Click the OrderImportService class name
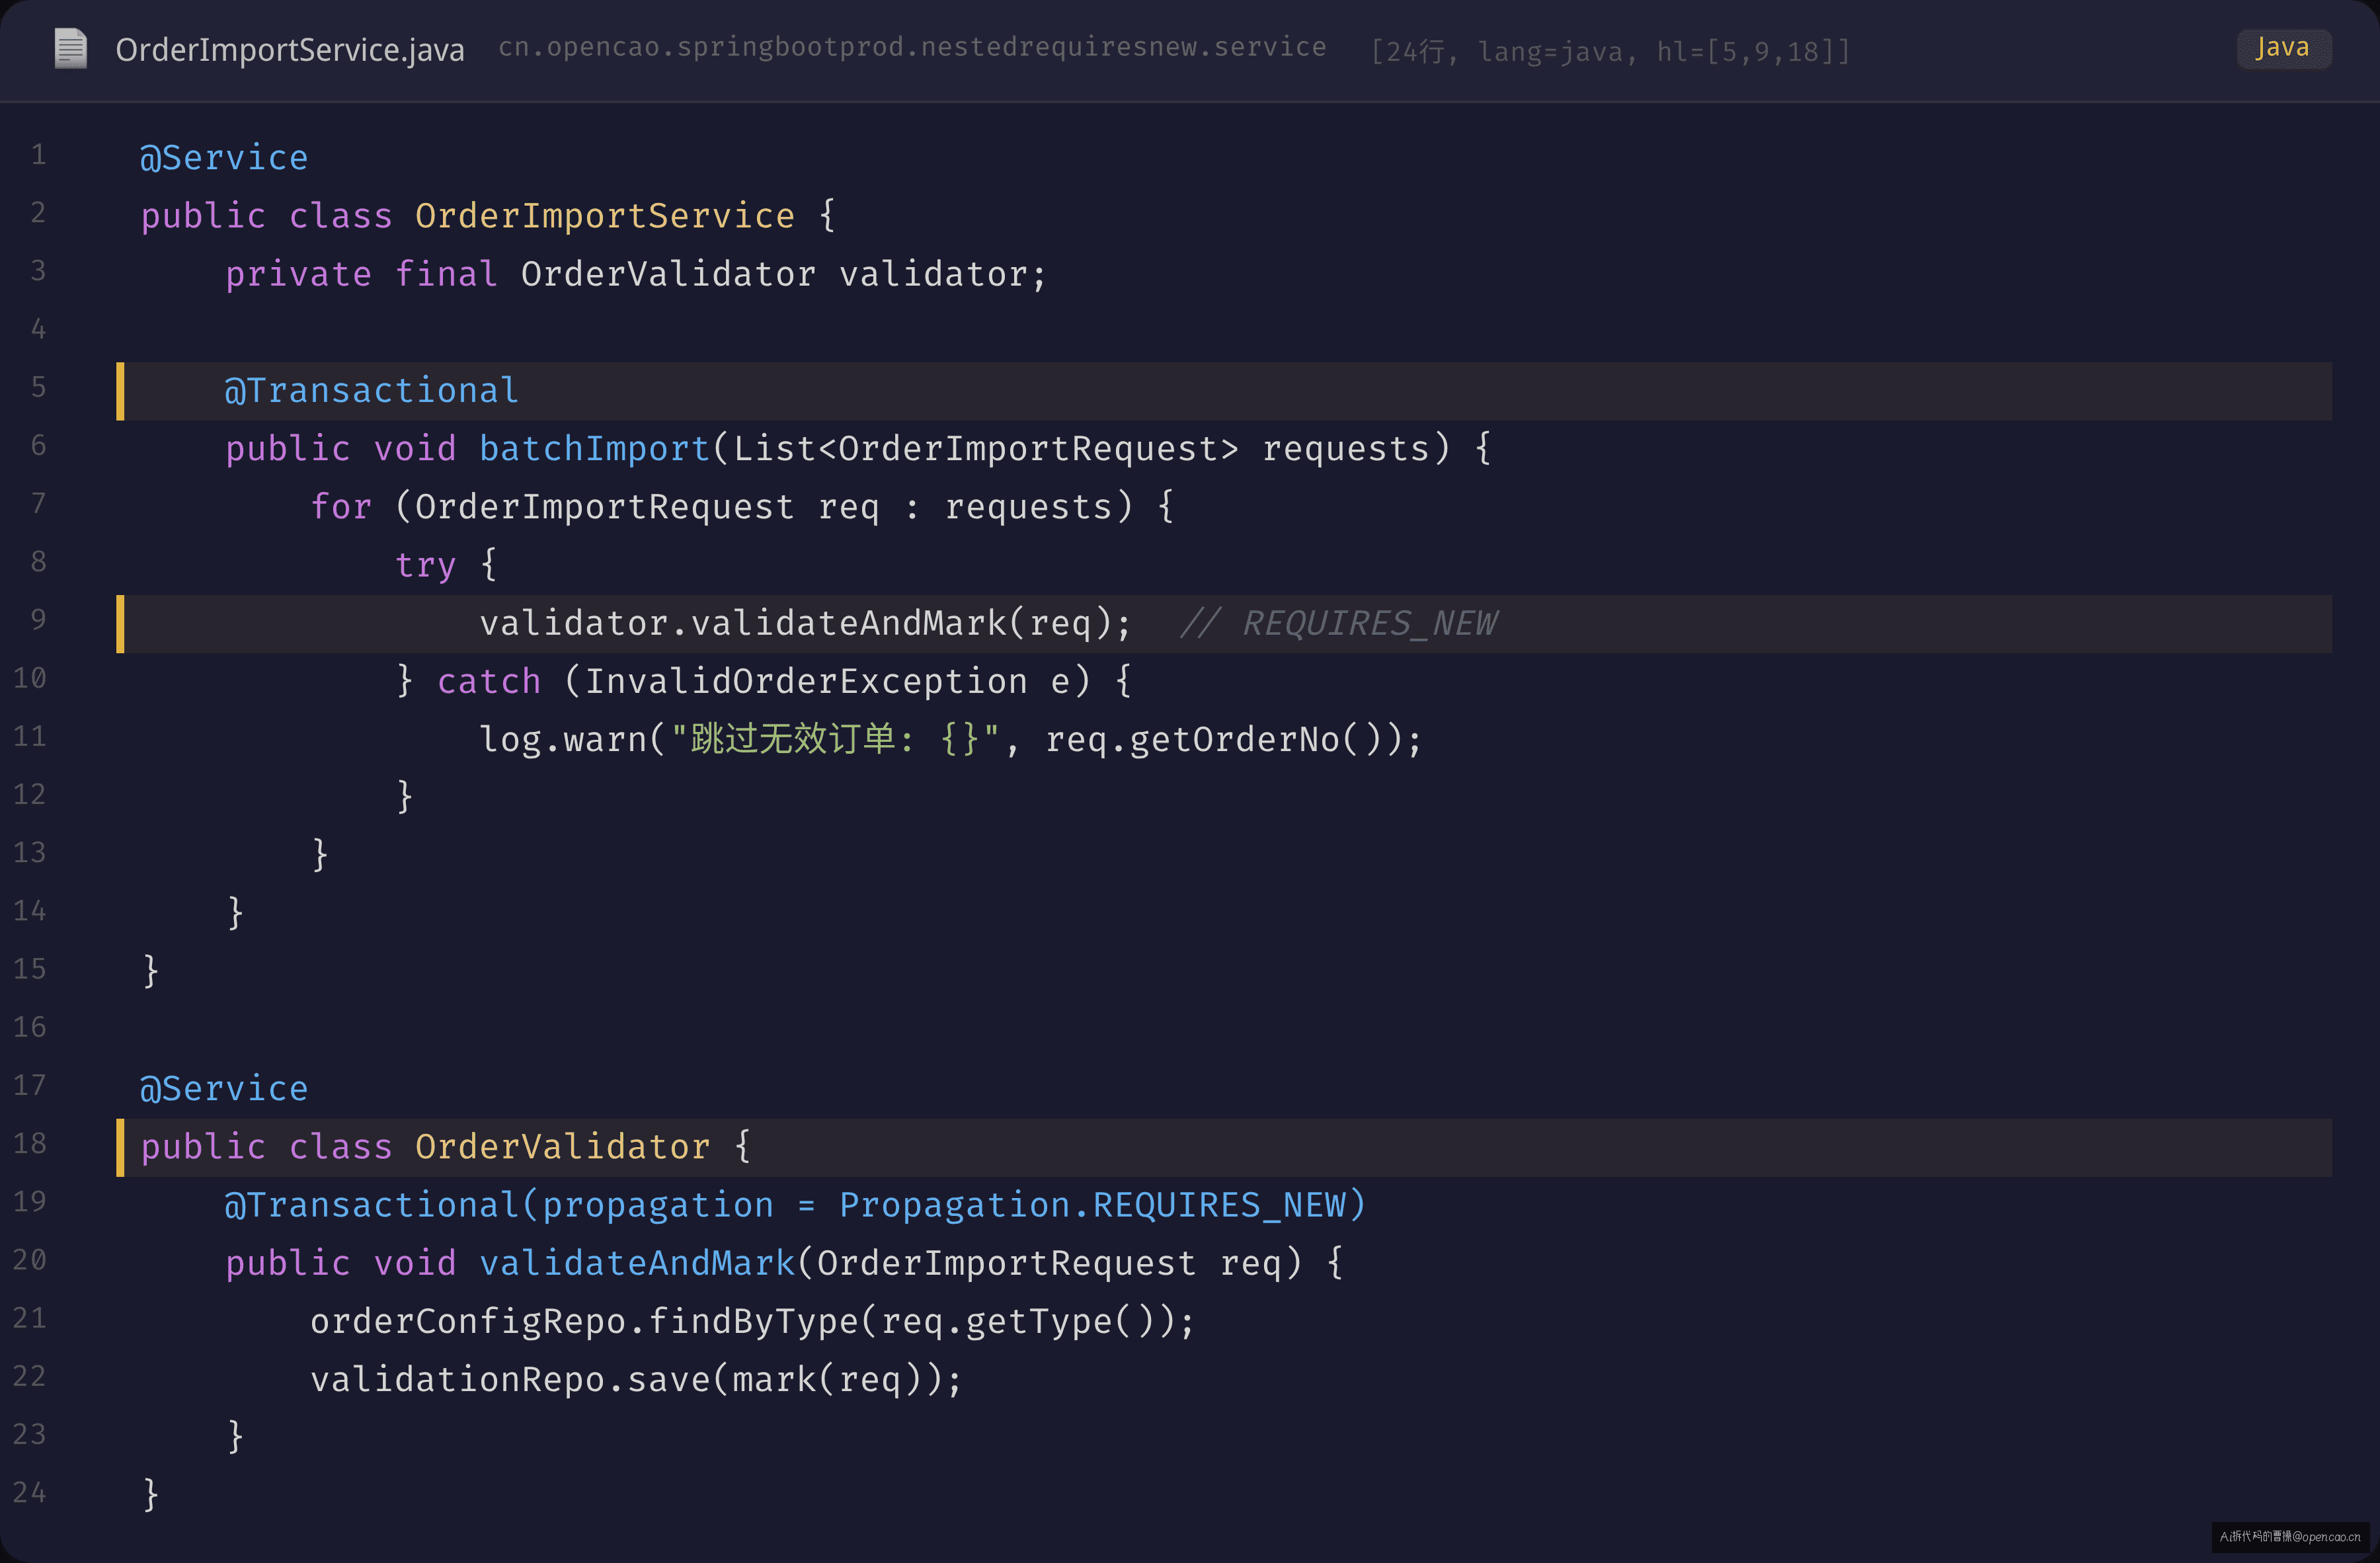The width and height of the screenshot is (2380, 1563). coord(605,216)
